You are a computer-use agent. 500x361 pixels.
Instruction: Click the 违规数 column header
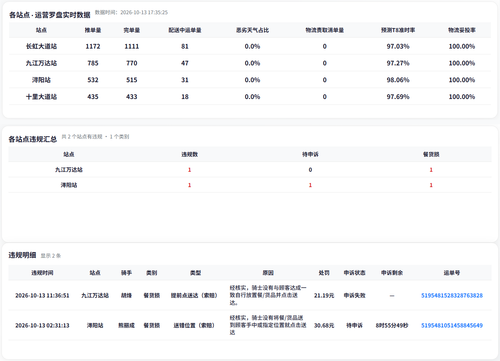189,154
